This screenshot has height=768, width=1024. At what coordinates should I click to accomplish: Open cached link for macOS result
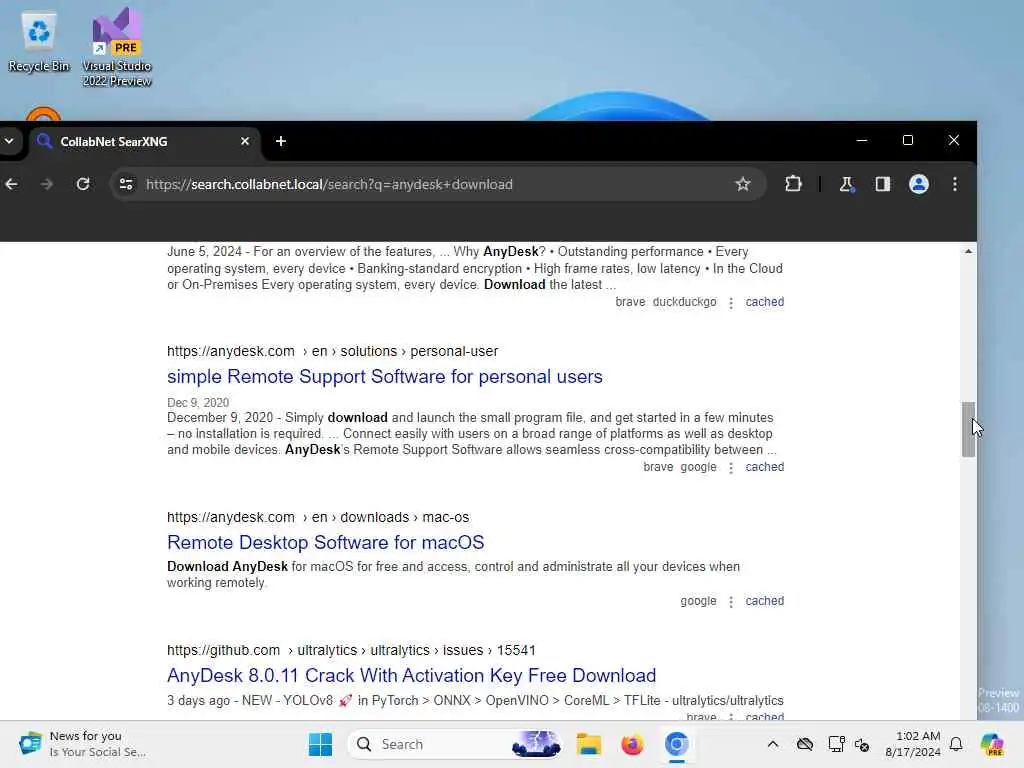pos(765,601)
